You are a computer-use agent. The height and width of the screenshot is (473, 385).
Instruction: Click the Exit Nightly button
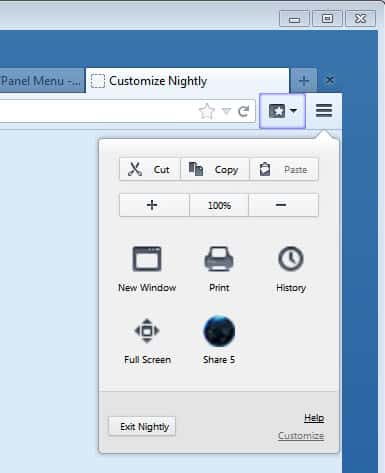(142, 426)
